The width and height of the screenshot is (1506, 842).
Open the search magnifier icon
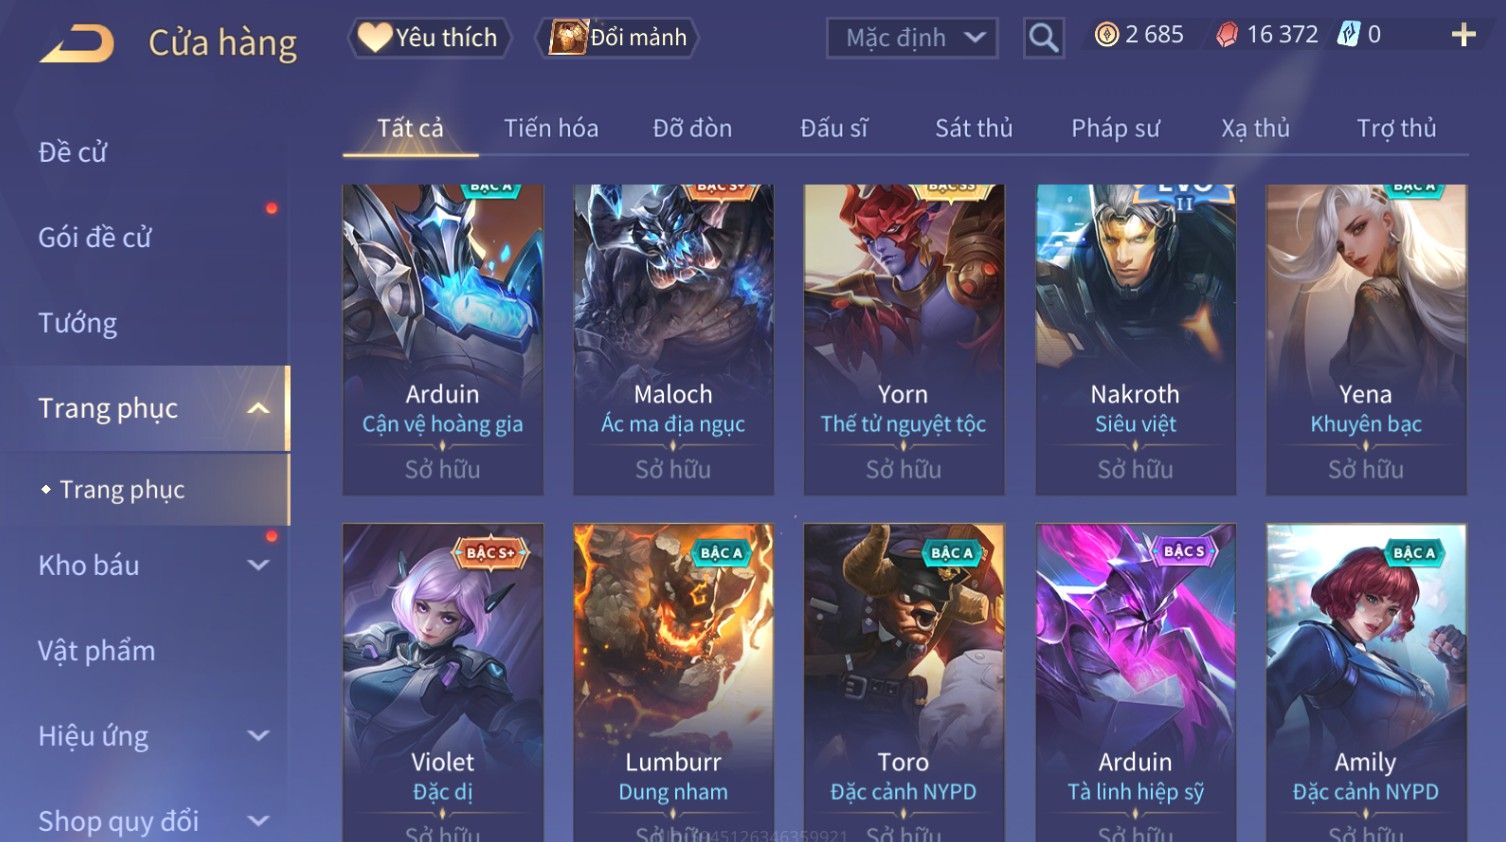coord(1043,38)
